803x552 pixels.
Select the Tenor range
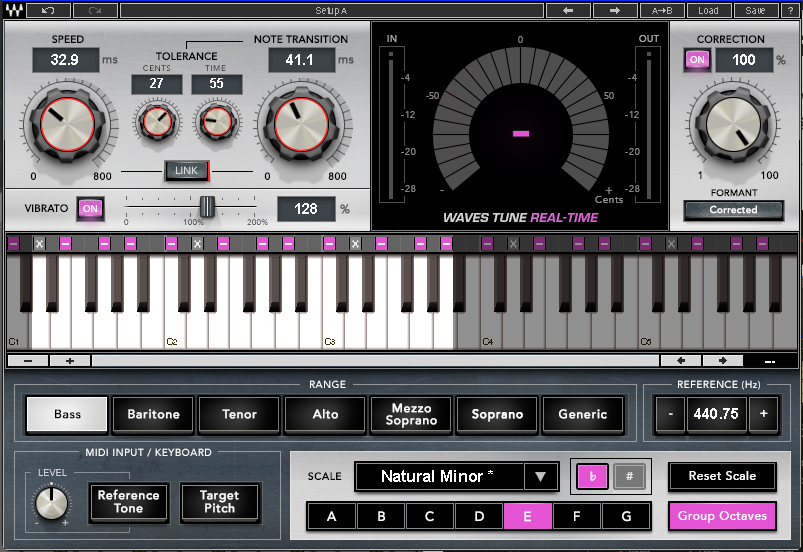(x=240, y=414)
